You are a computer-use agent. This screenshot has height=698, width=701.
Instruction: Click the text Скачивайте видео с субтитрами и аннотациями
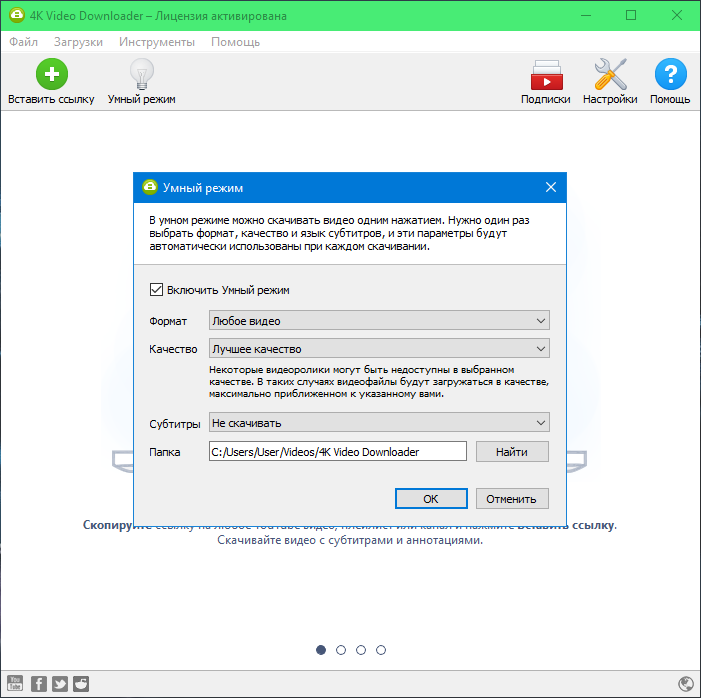(x=350, y=540)
